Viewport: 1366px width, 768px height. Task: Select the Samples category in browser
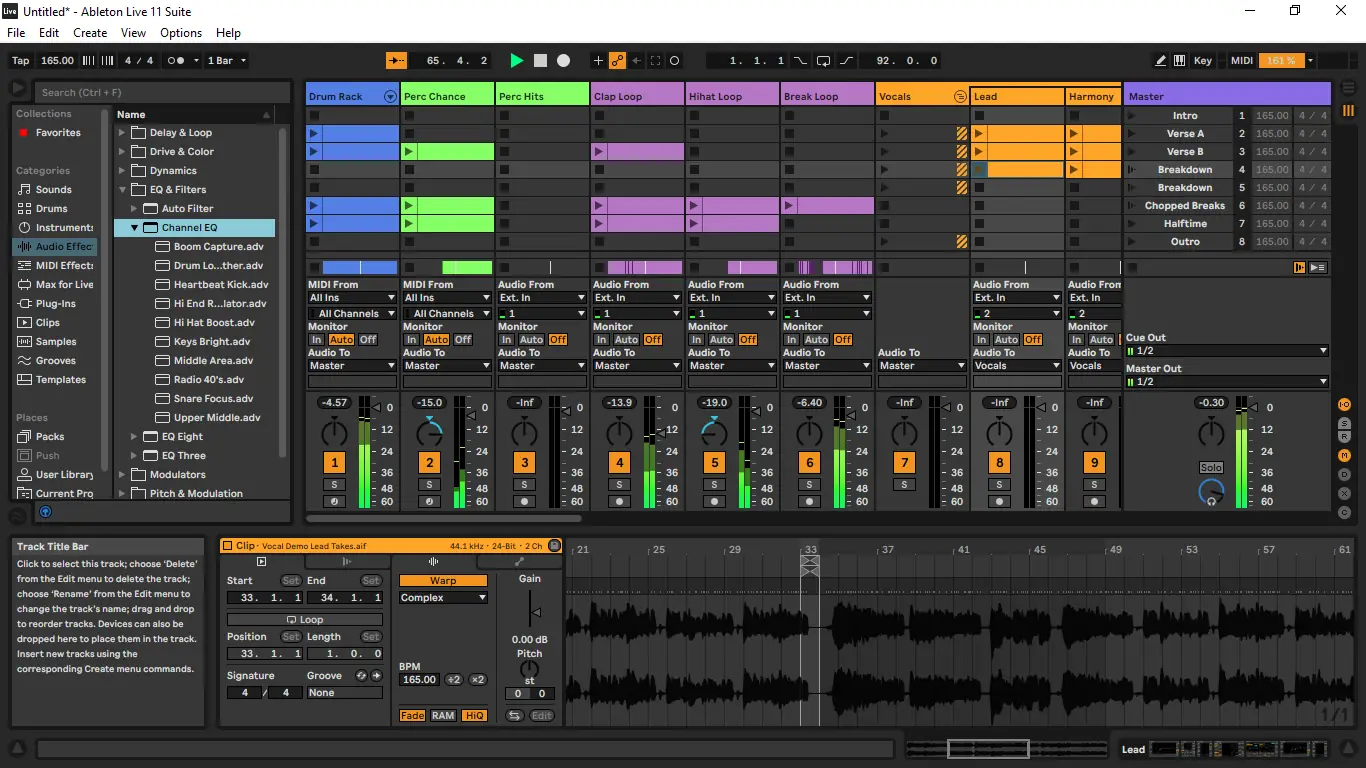(56, 342)
